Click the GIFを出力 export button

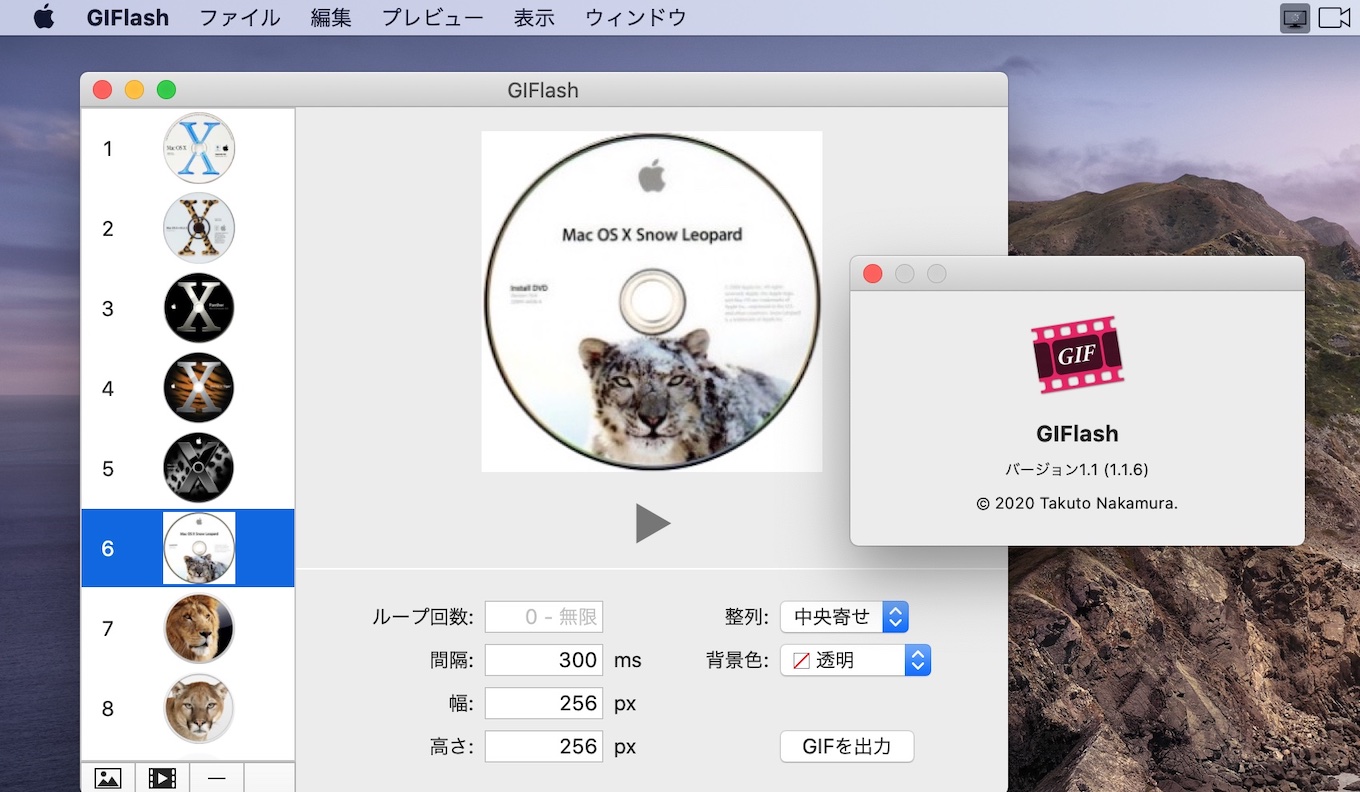847,746
